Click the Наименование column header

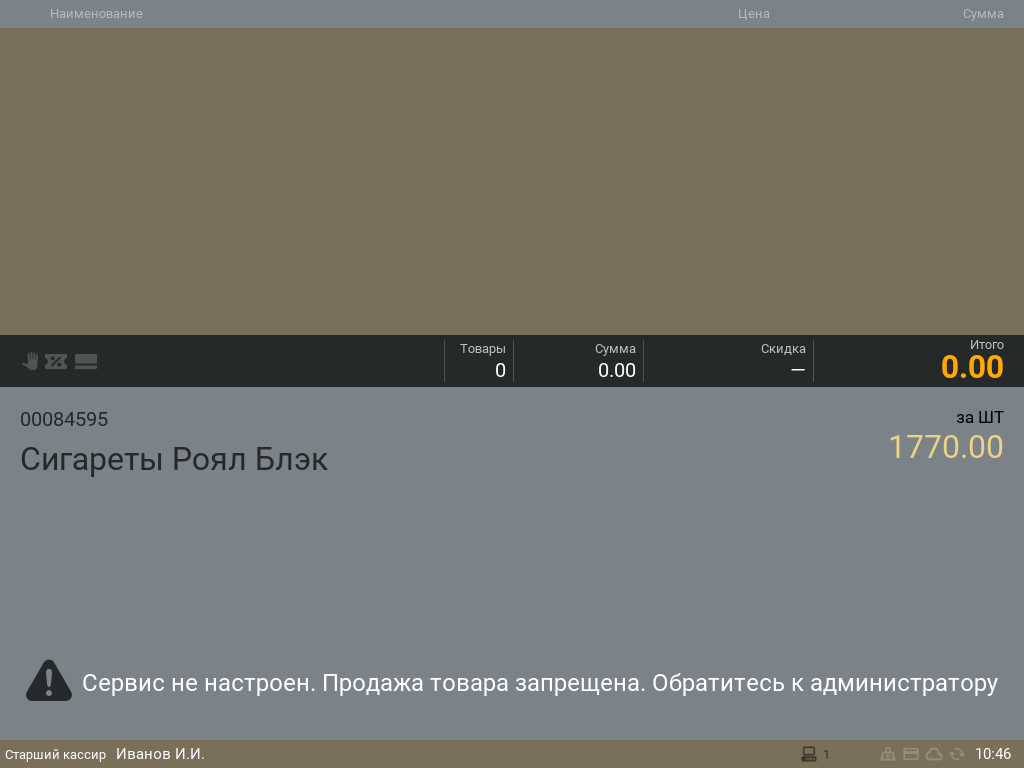97,14
